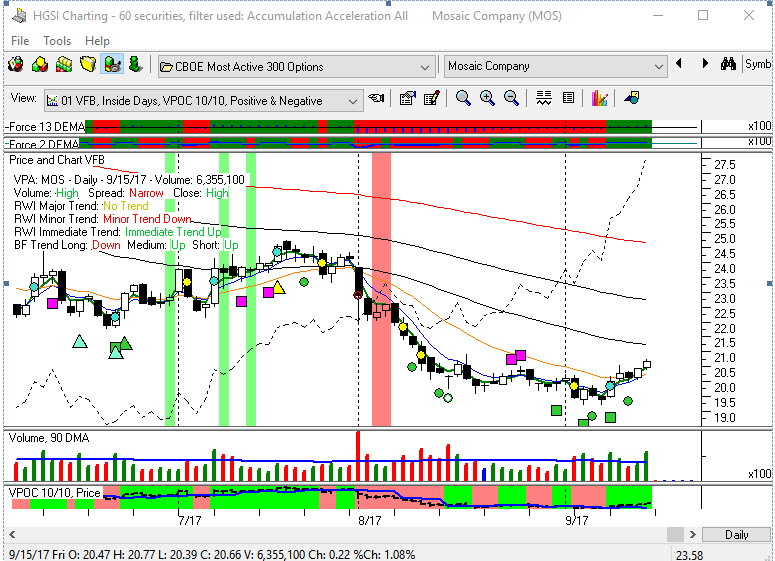Click the colorful bar chart icon

(x=599, y=98)
